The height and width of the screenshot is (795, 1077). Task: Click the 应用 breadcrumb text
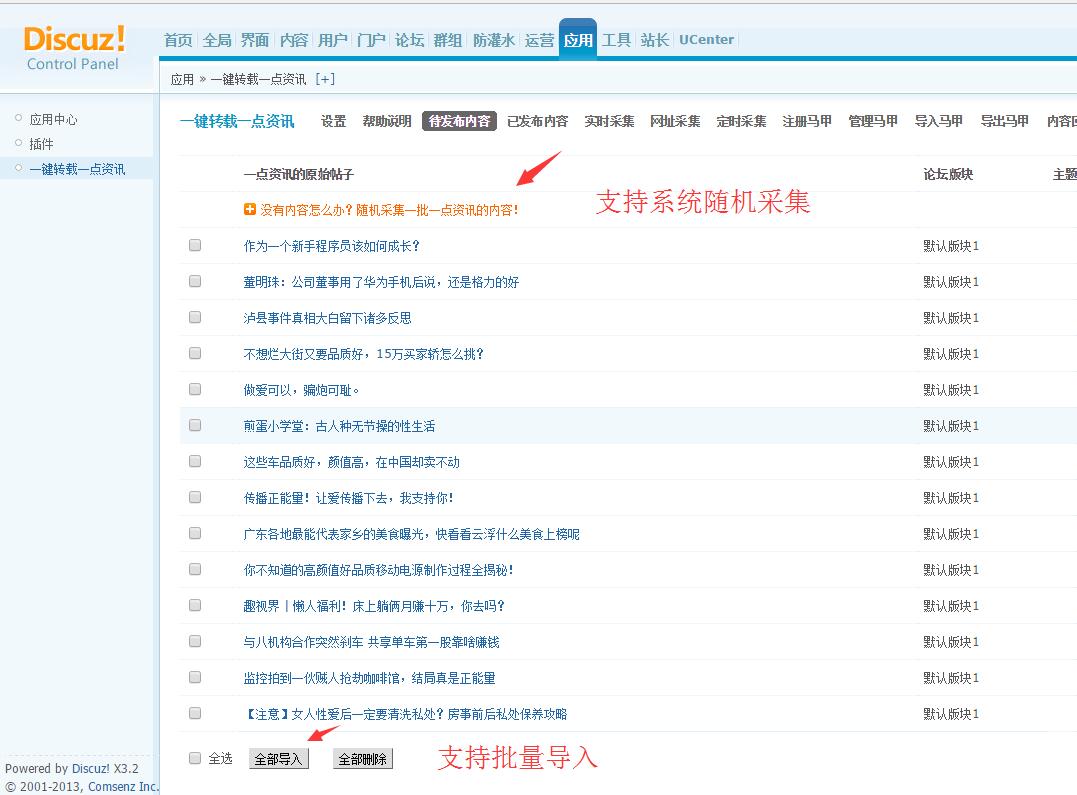(182, 79)
